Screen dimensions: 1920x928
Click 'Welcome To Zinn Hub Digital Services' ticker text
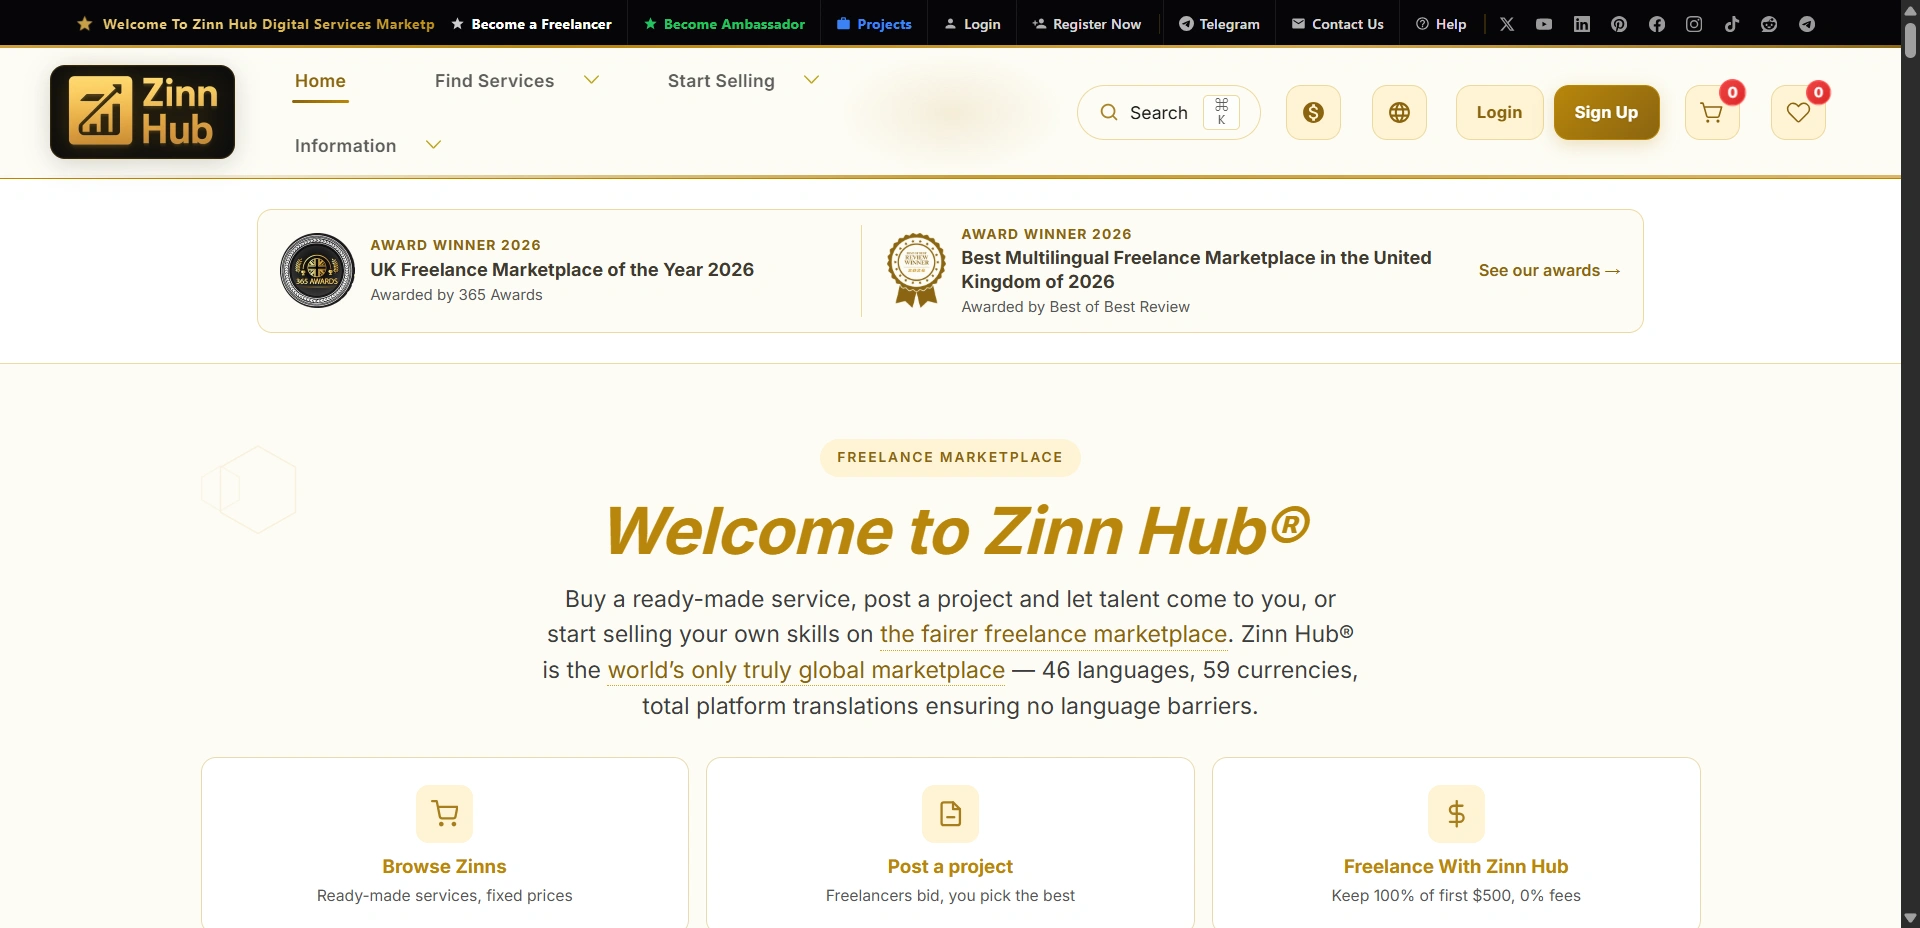pos(268,24)
